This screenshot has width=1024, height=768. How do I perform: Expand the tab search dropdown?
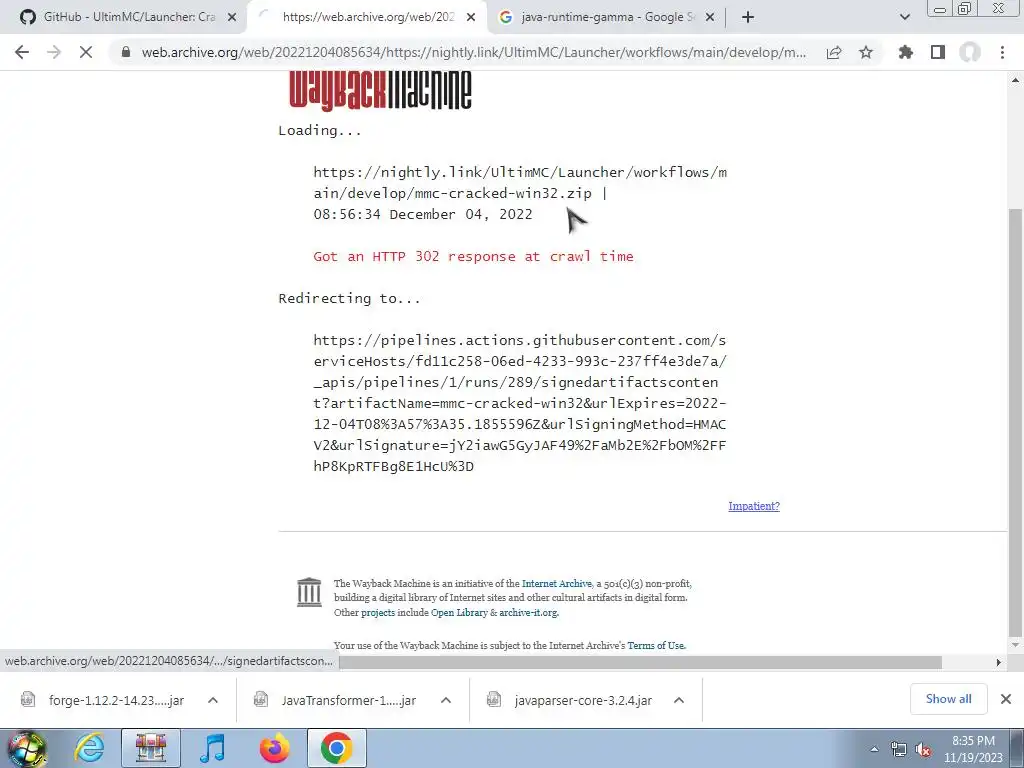coord(904,17)
